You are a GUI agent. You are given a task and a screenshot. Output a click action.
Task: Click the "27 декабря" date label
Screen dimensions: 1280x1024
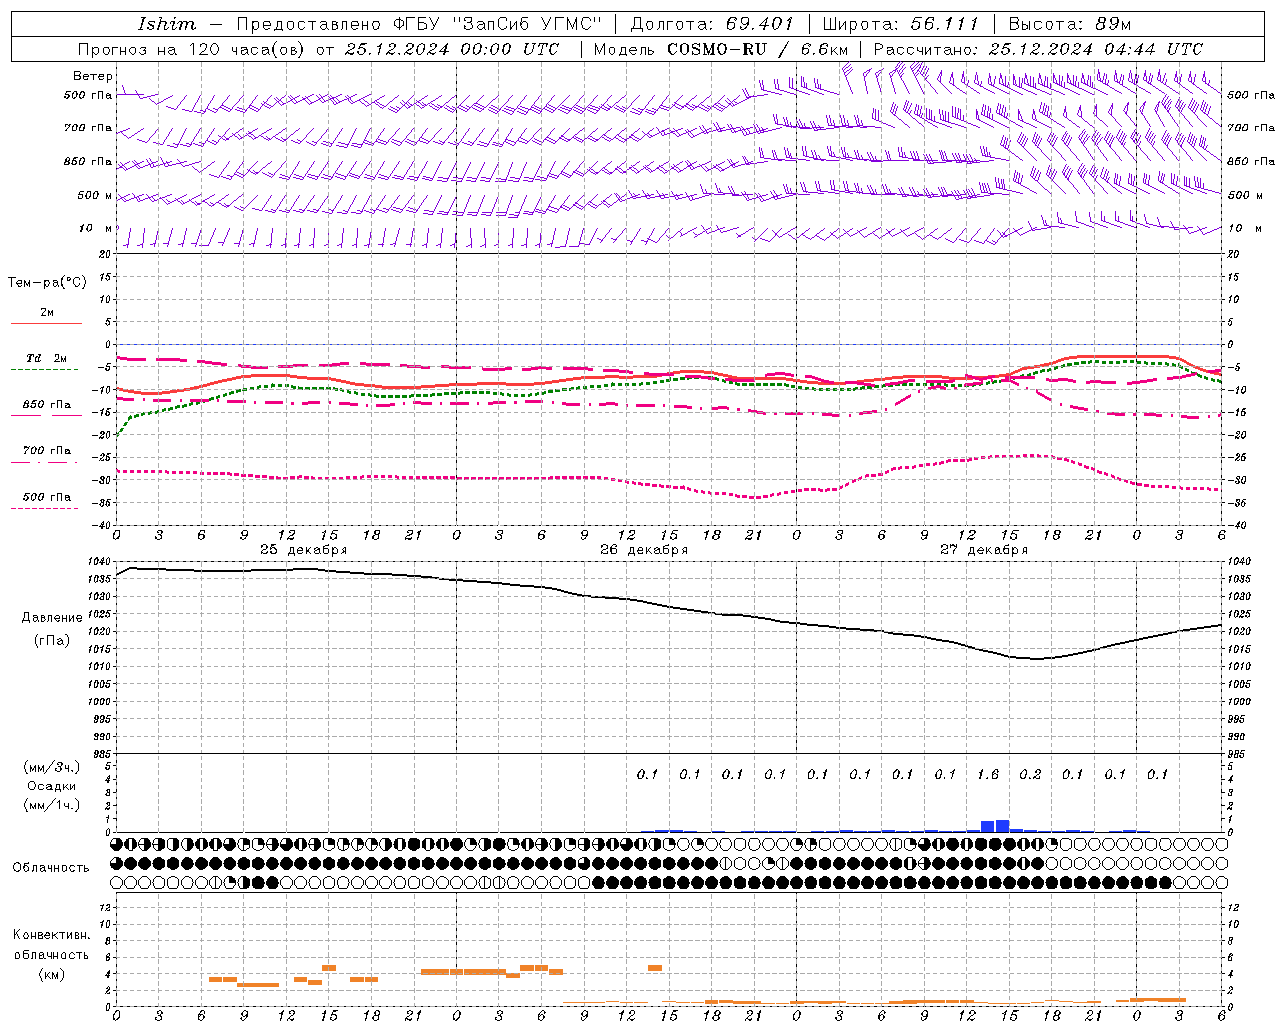tap(984, 550)
